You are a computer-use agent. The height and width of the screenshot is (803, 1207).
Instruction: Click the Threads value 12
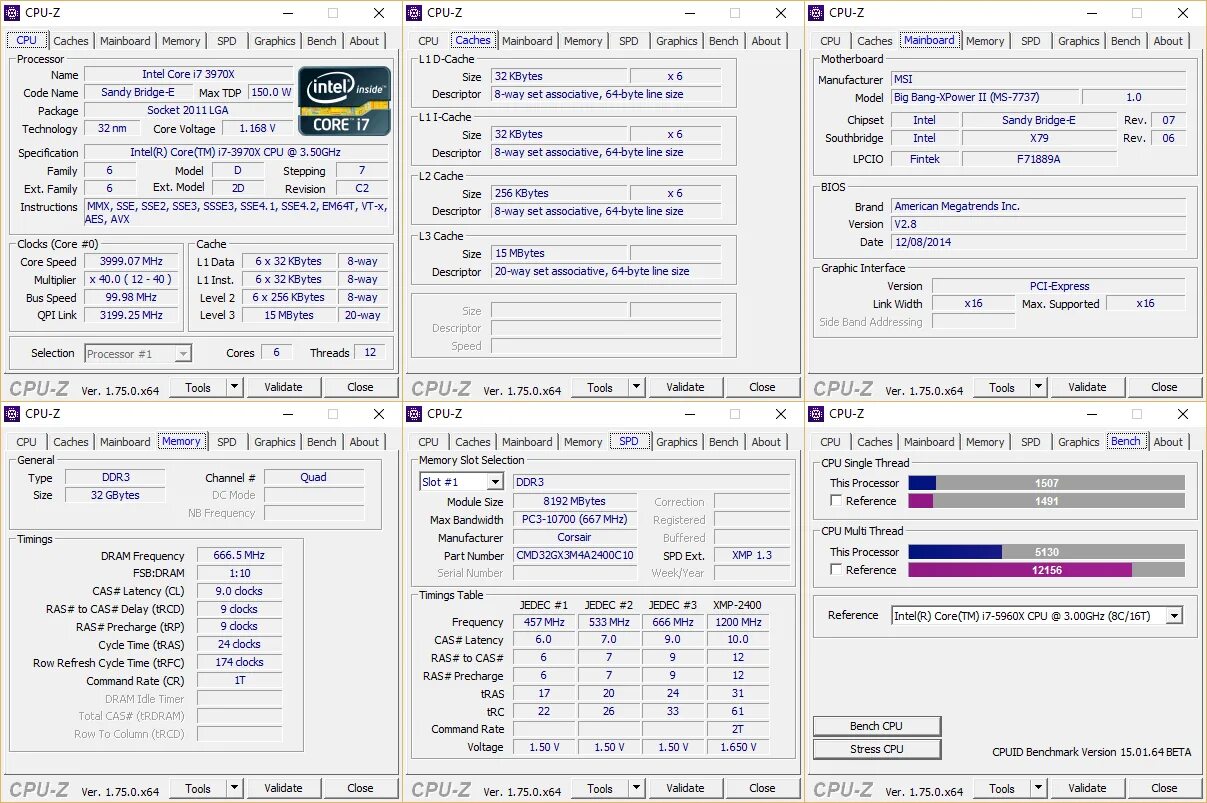pos(370,353)
